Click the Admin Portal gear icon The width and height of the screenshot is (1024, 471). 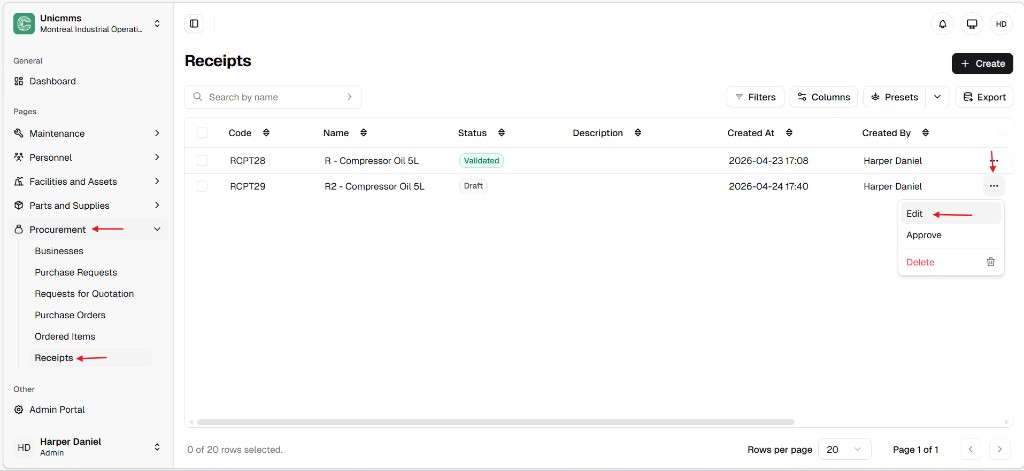(19, 410)
